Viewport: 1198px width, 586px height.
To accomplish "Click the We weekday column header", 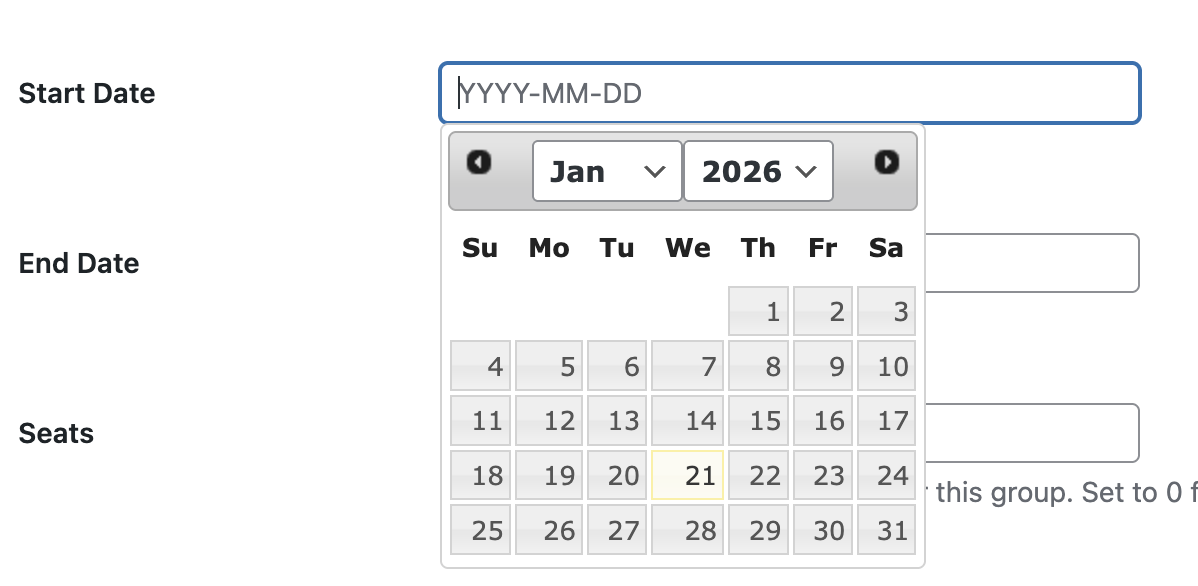I will (687, 248).
